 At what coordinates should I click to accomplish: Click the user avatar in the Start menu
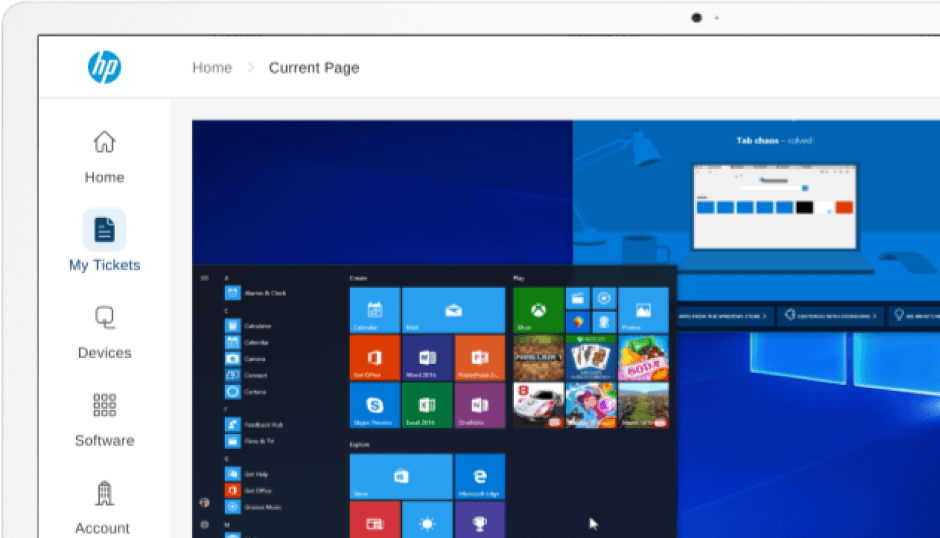click(x=204, y=503)
